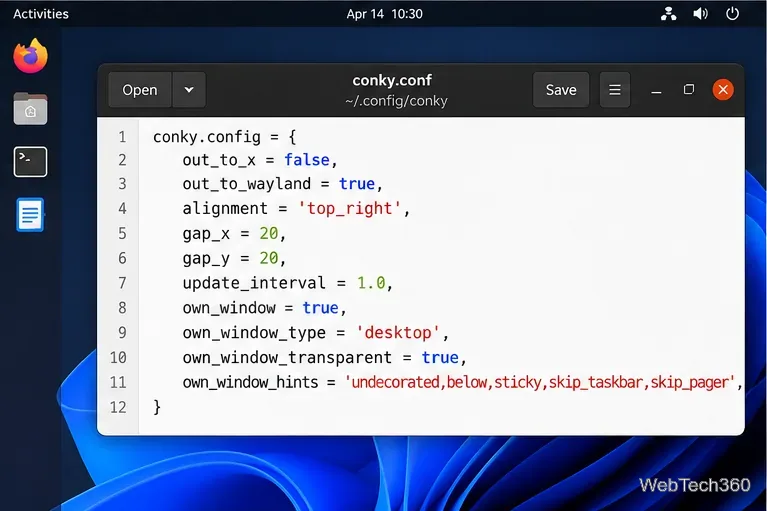Open Terminal from the dock
The height and width of the screenshot is (511, 767).
30,161
